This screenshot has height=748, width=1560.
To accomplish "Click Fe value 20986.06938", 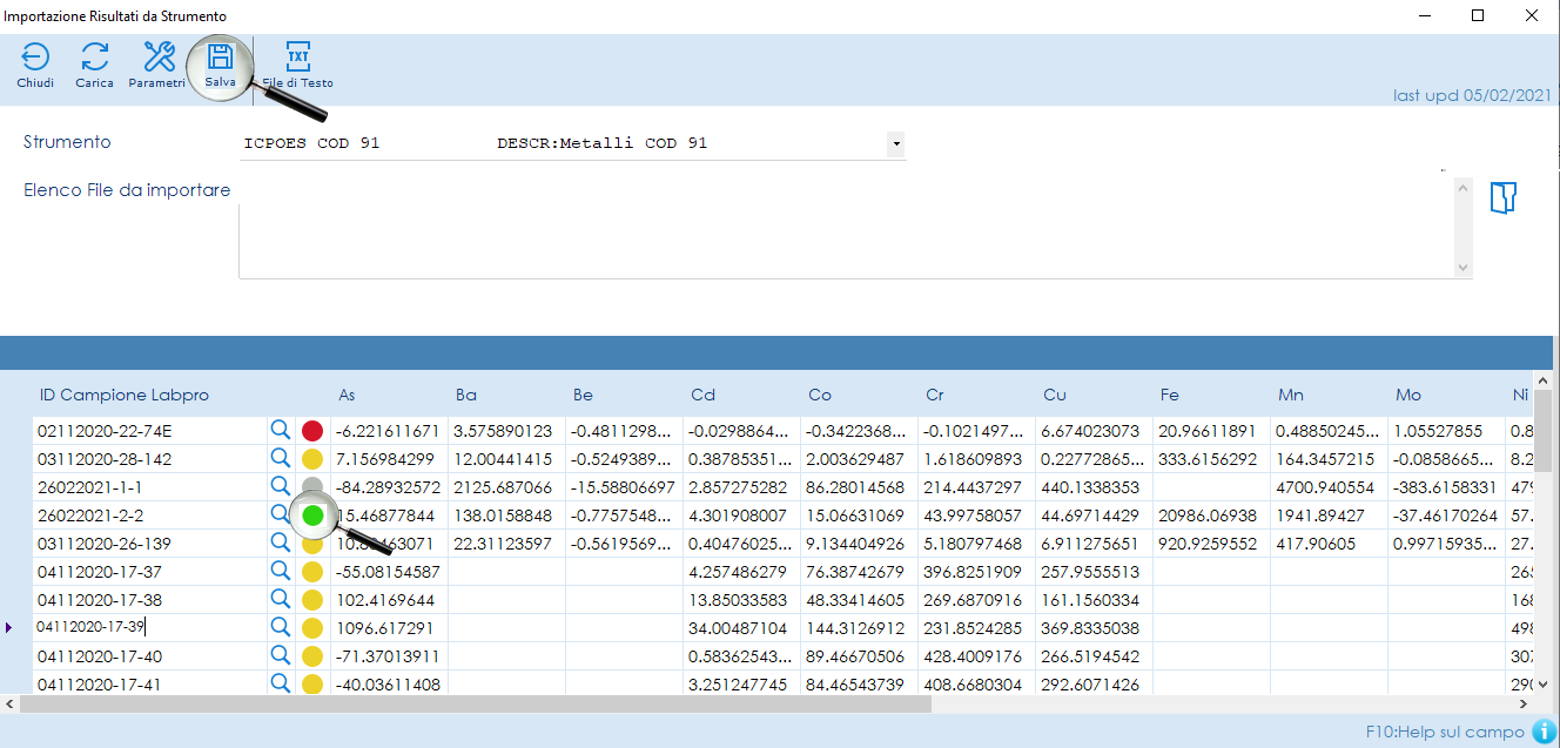I will (x=1212, y=515).
